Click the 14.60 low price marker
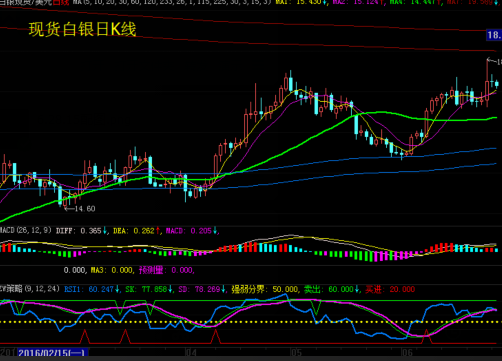This screenshot has width=502, height=361. pos(80,209)
